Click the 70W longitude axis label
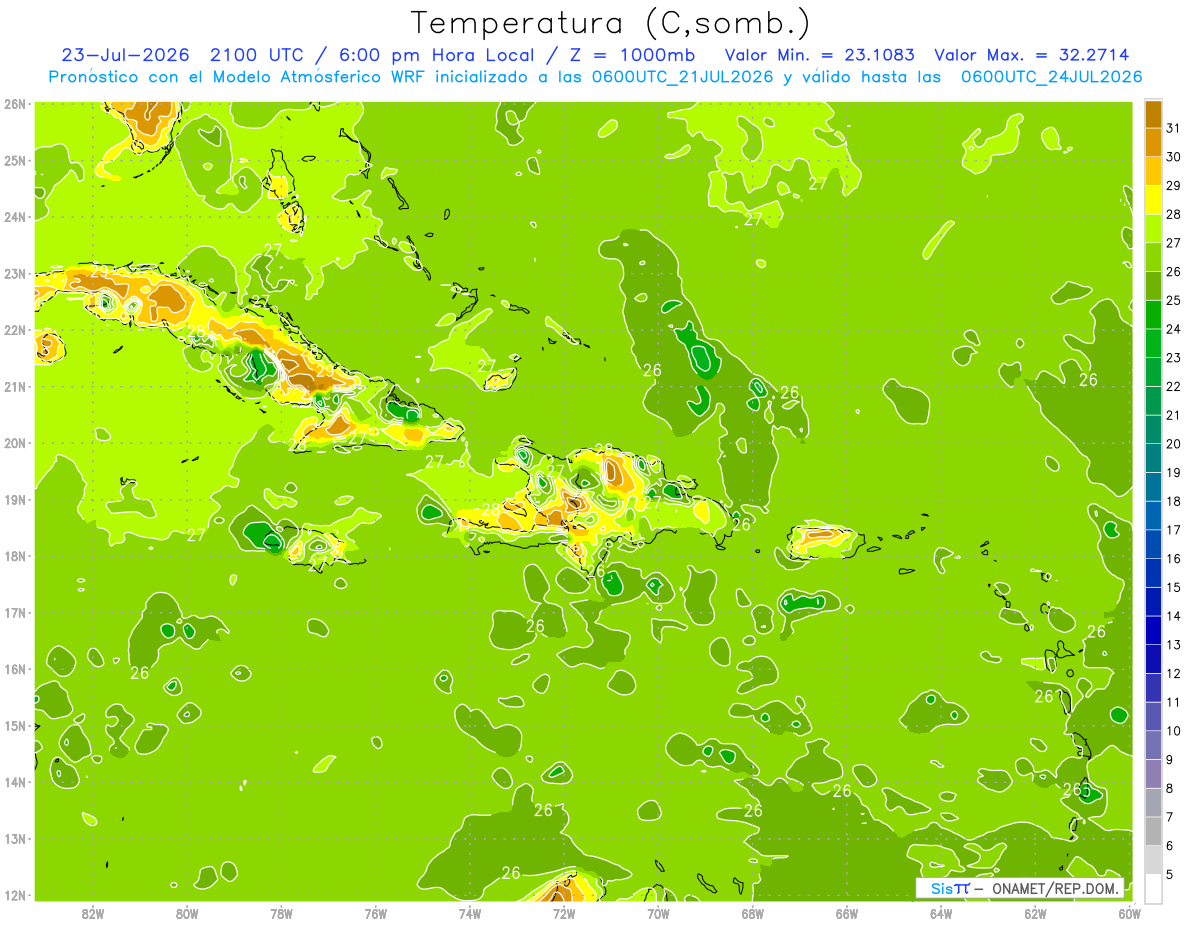1200x927 pixels. 658,913
